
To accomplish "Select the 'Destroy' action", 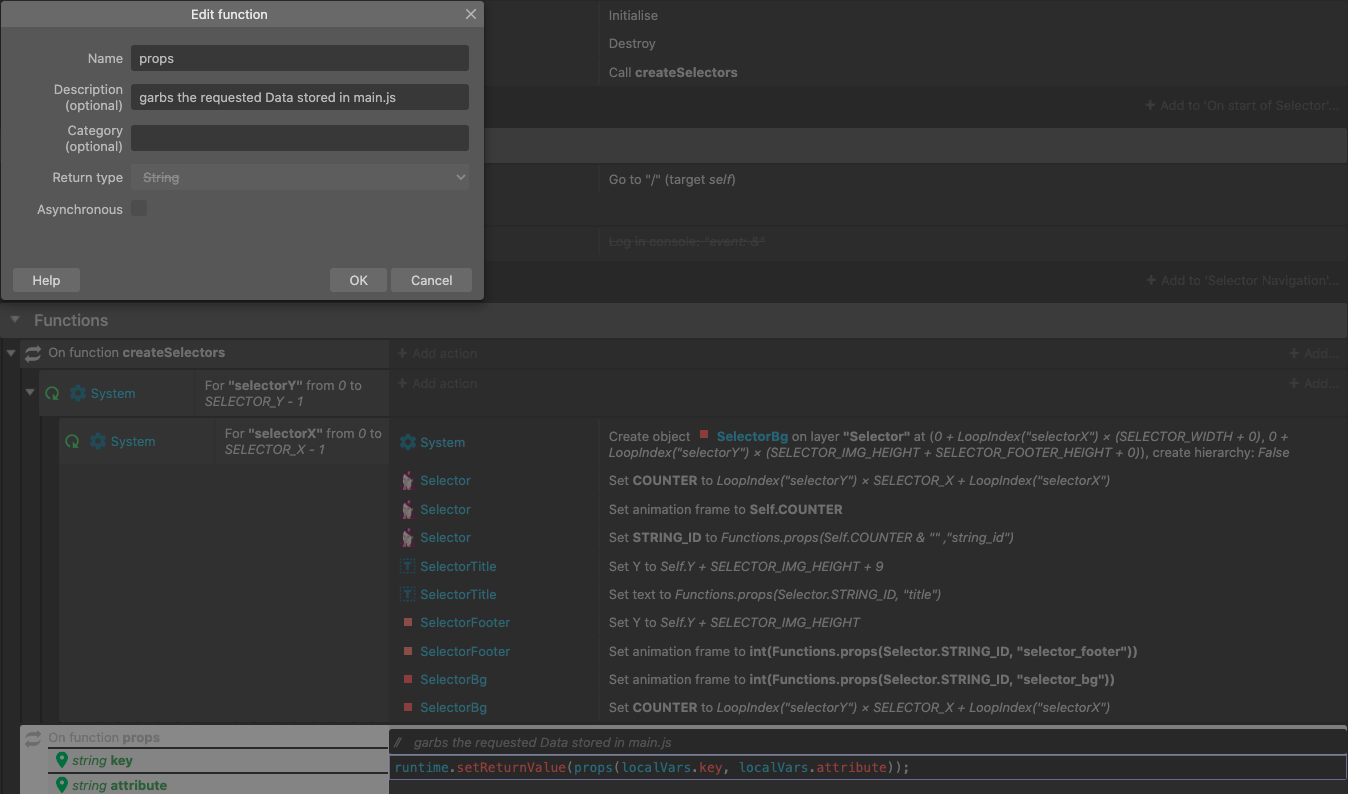I will point(632,44).
